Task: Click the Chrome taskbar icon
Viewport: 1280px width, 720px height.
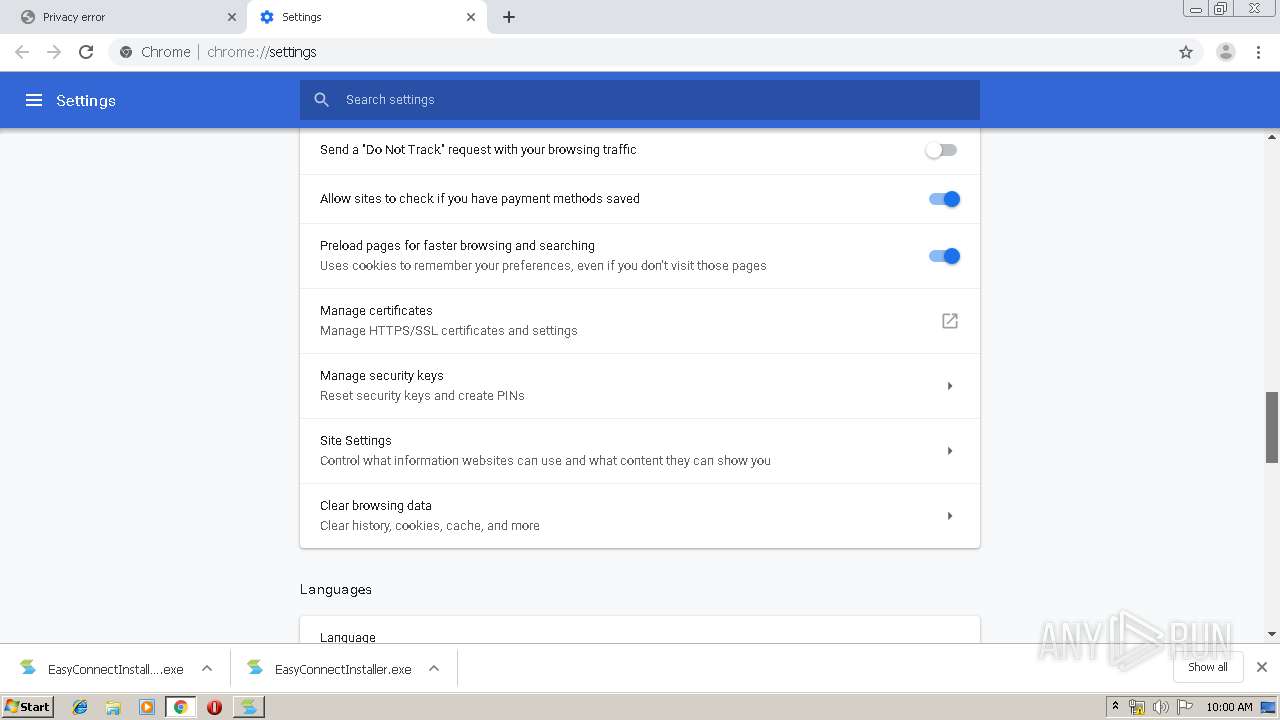Action: tap(180, 707)
